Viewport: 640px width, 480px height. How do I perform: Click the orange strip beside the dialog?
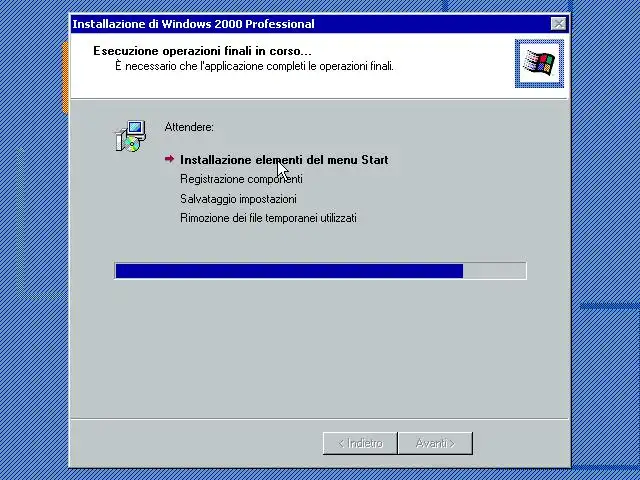[65, 78]
